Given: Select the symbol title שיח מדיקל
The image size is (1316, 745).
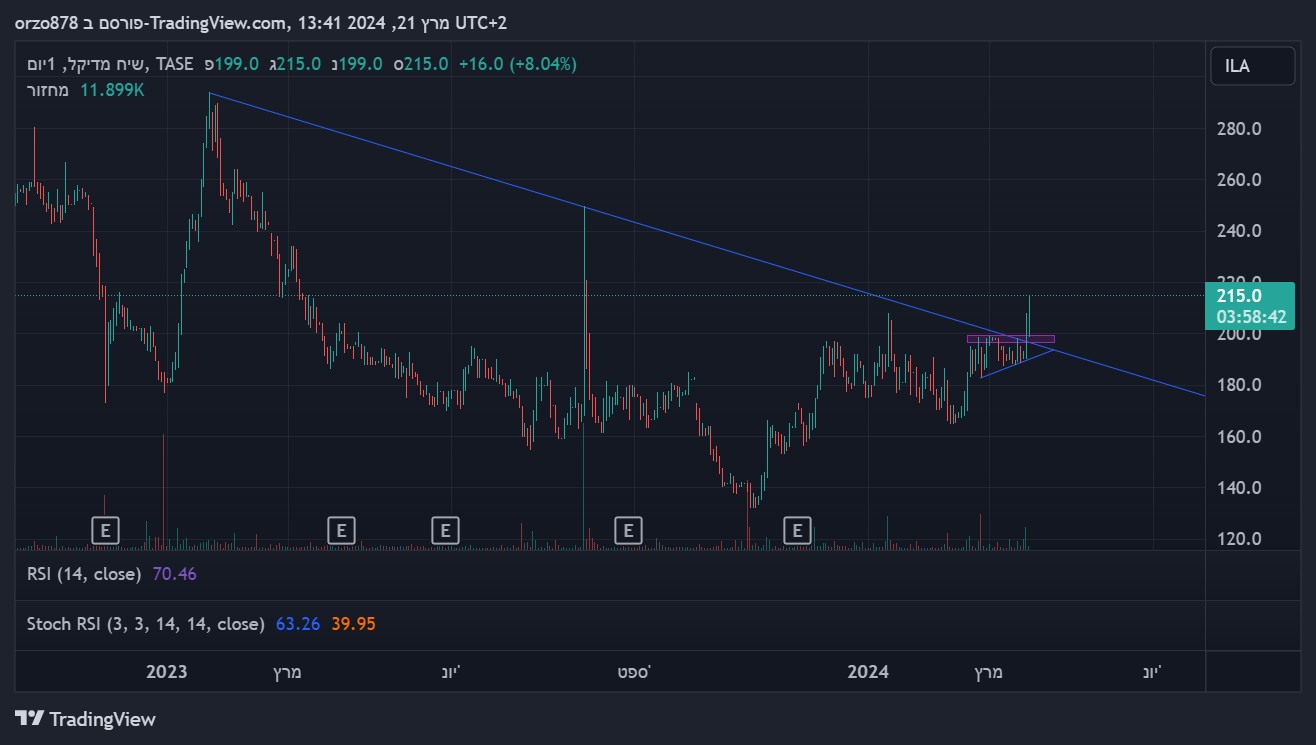Looking at the screenshot, I should (106, 64).
